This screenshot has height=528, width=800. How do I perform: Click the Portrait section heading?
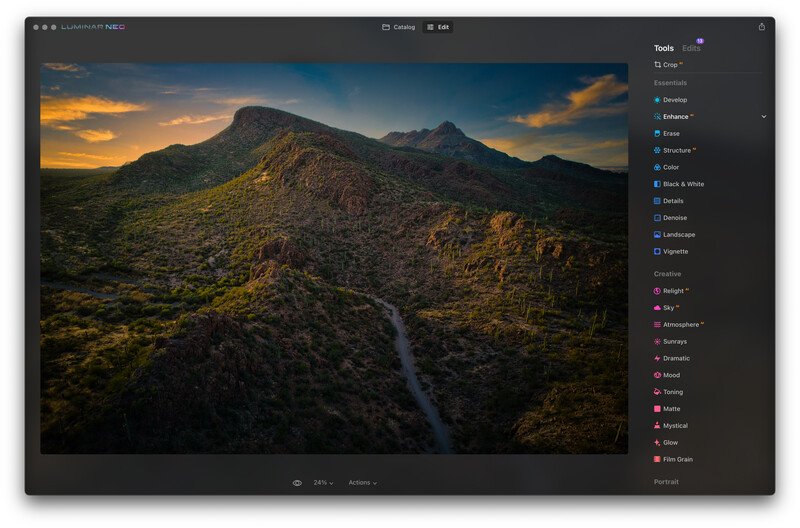[666, 482]
